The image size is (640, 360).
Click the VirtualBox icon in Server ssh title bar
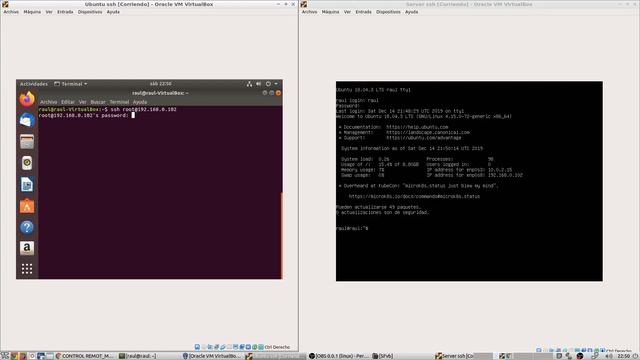(304, 4)
